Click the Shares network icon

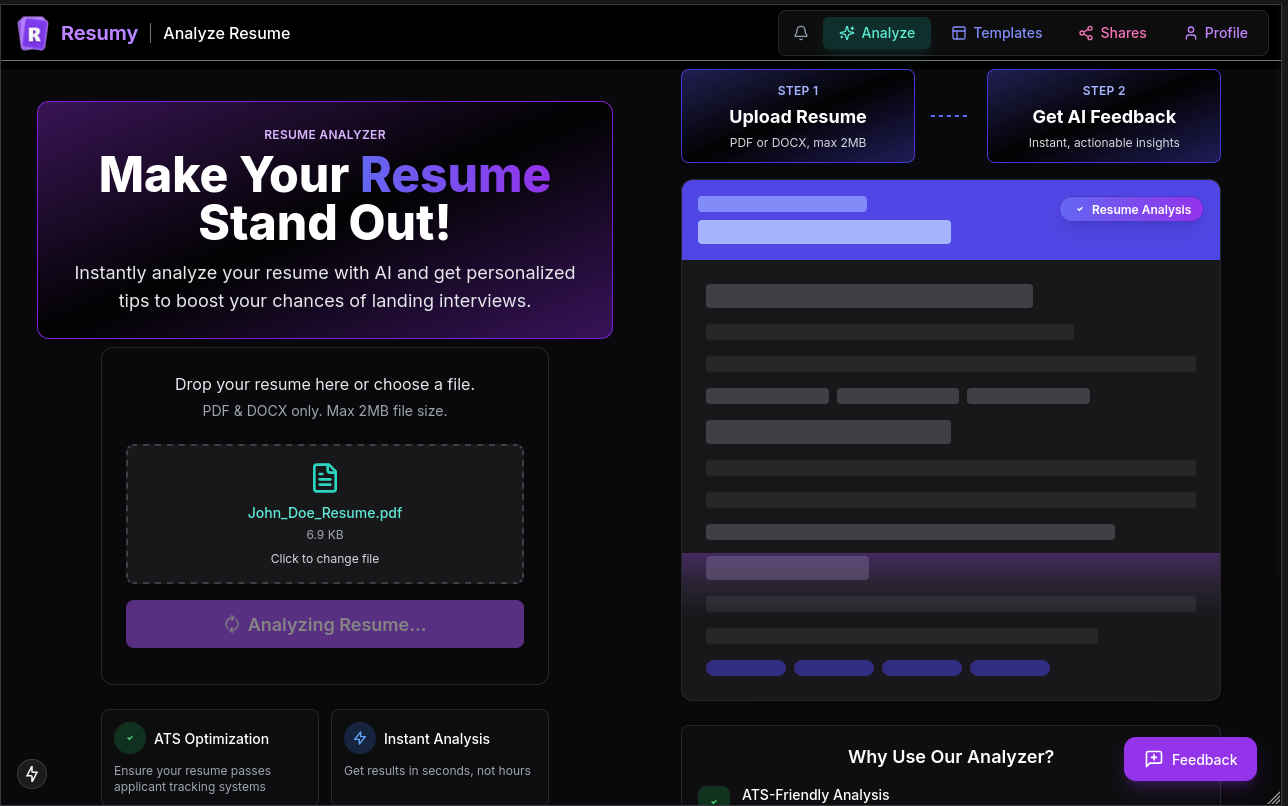(1085, 32)
